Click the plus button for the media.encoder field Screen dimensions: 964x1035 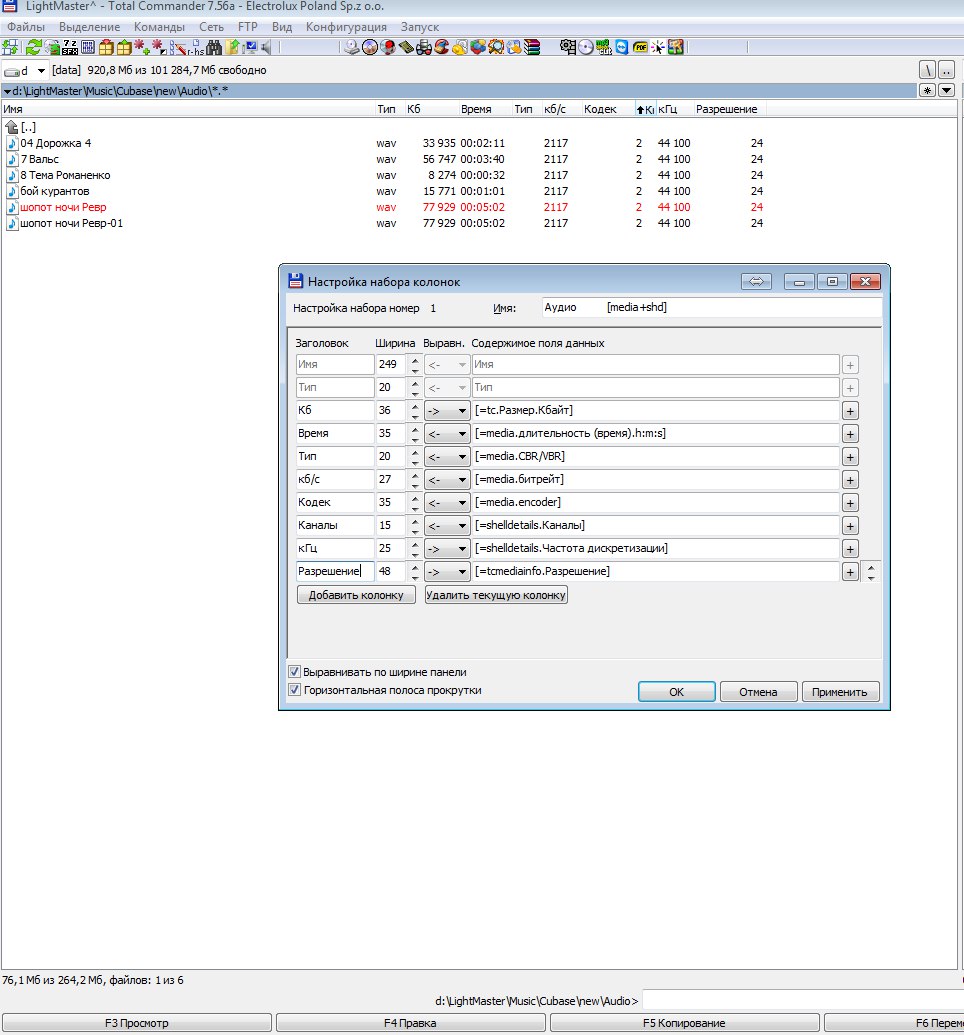coord(850,503)
